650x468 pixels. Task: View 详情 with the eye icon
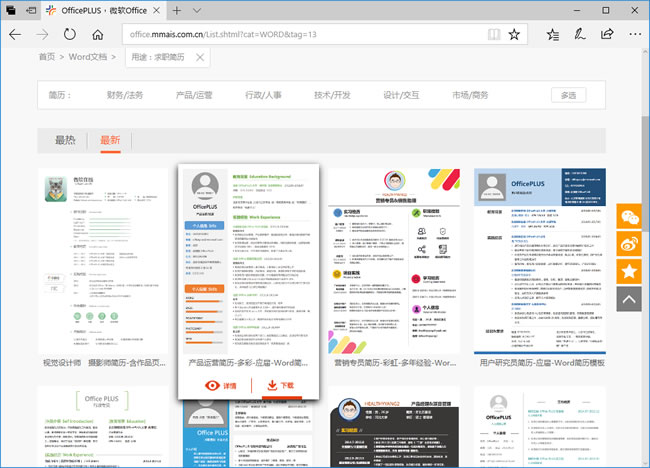[221, 386]
